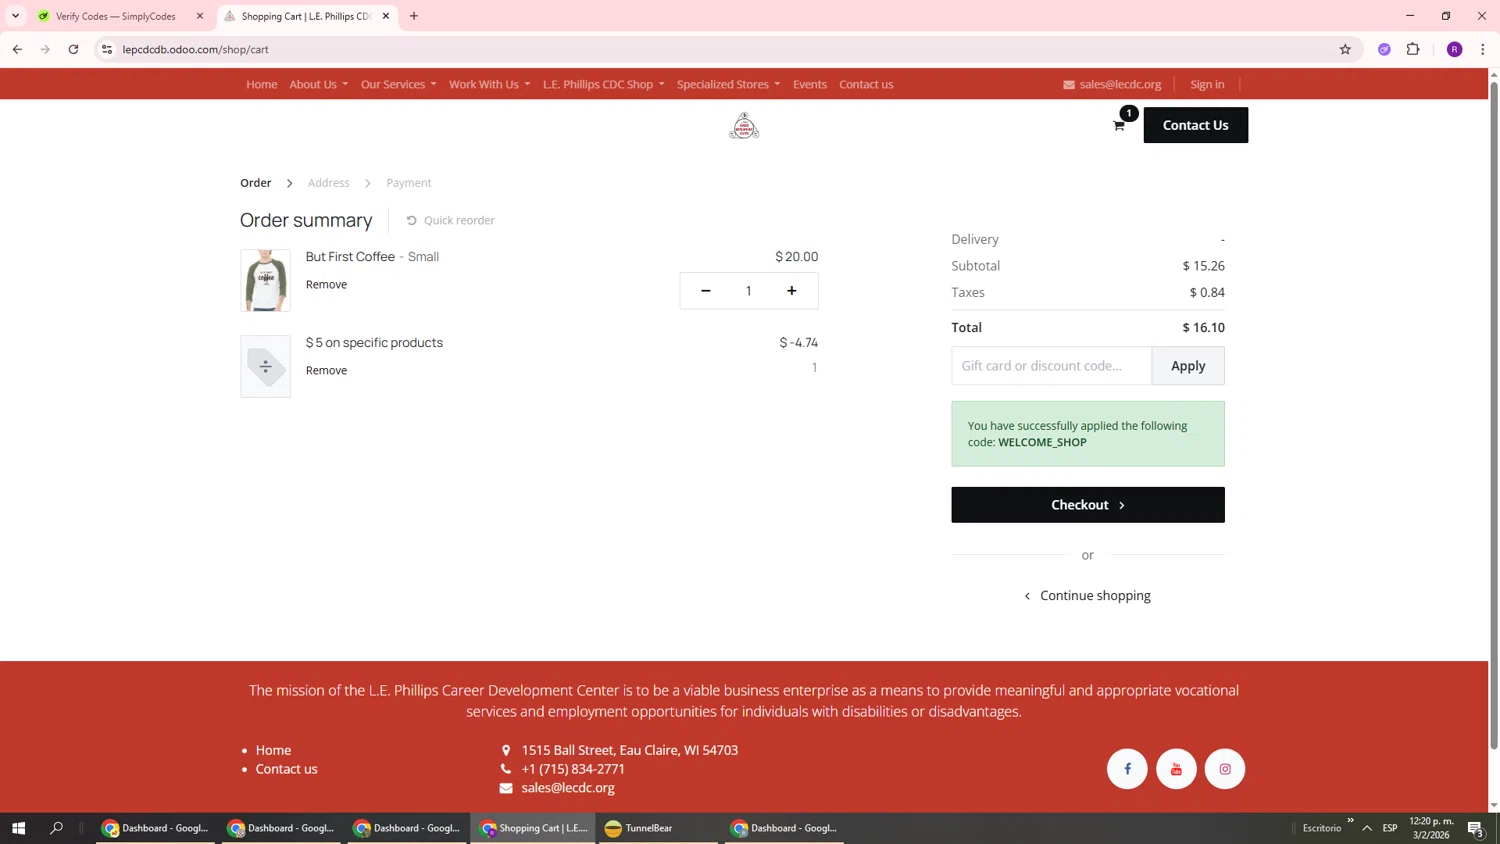The height and width of the screenshot is (844, 1500).
Task: Open Events in the top navigation
Action: pyautogui.click(x=810, y=84)
